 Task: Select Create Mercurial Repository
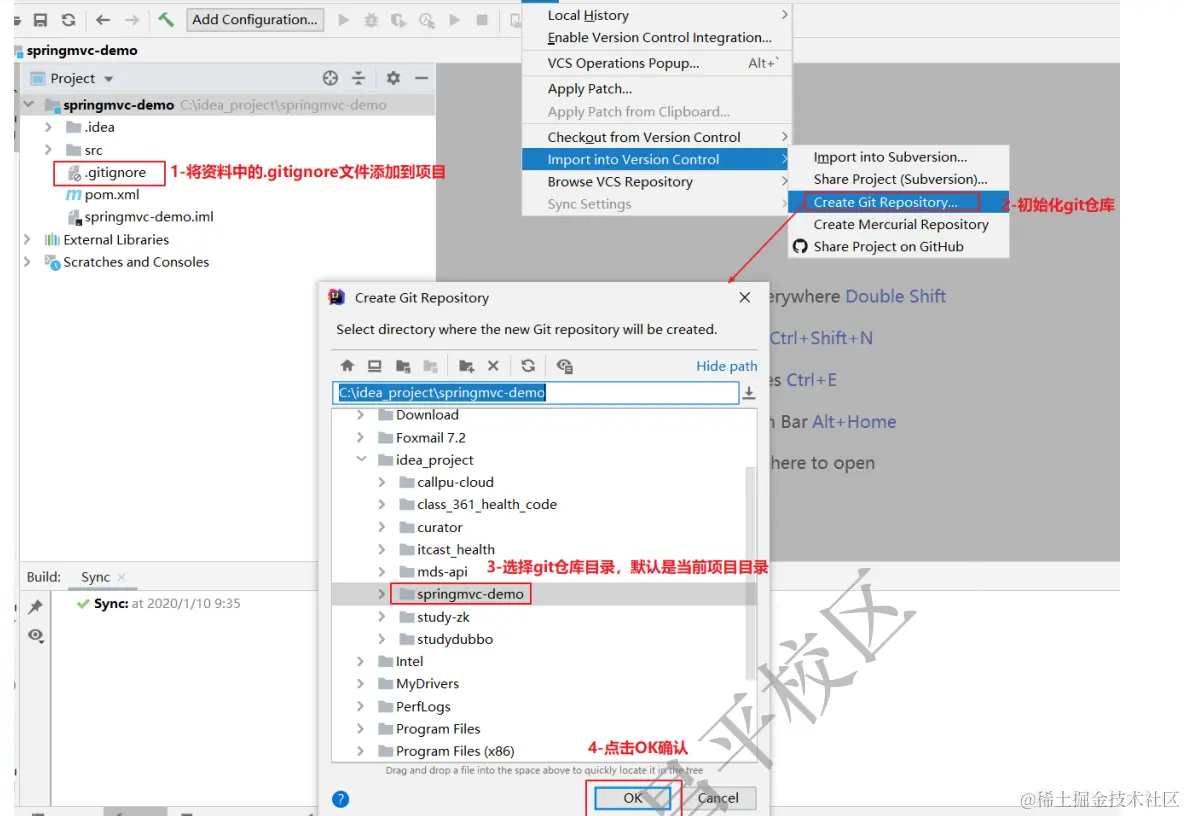pyautogui.click(x=898, y=225)
